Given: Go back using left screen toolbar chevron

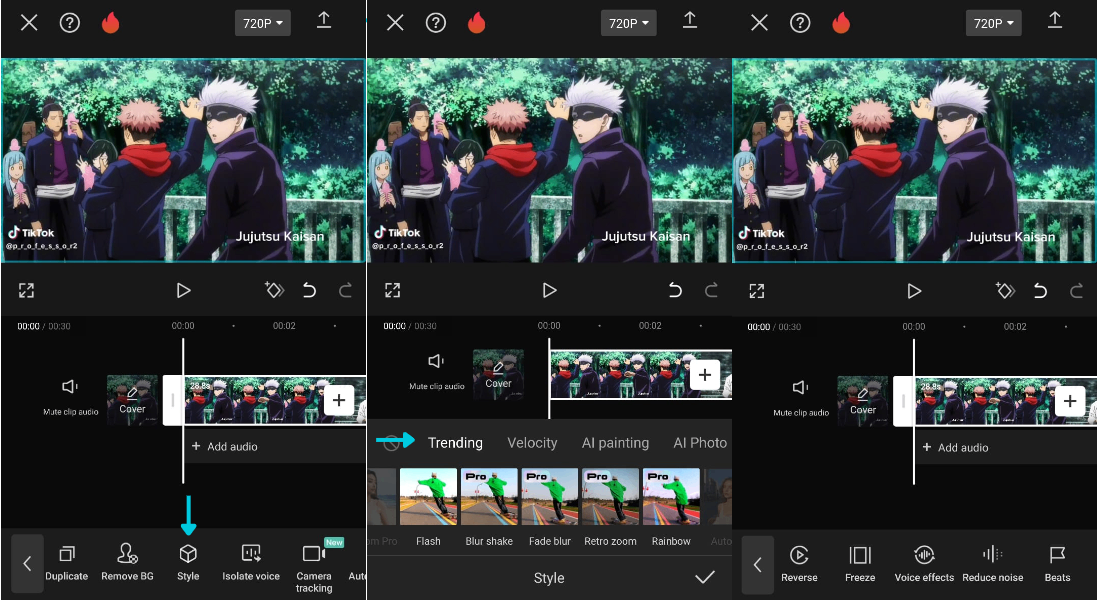Looking at the screenshot, I should click(27, 564).
